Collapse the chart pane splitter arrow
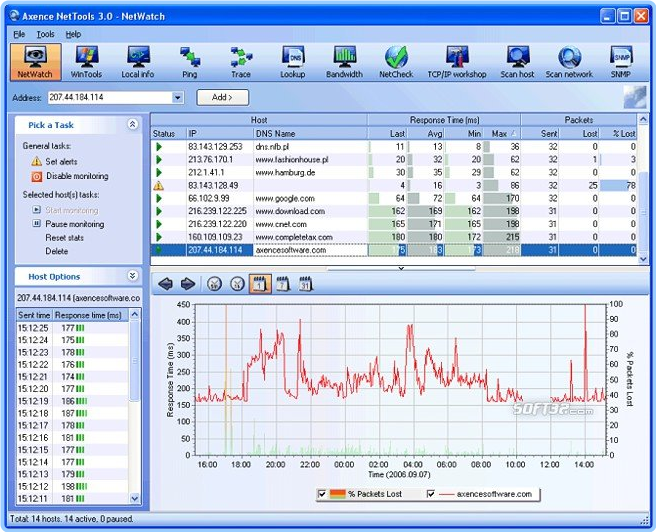This screenshot has height=532, width=656. coord(401,269)
